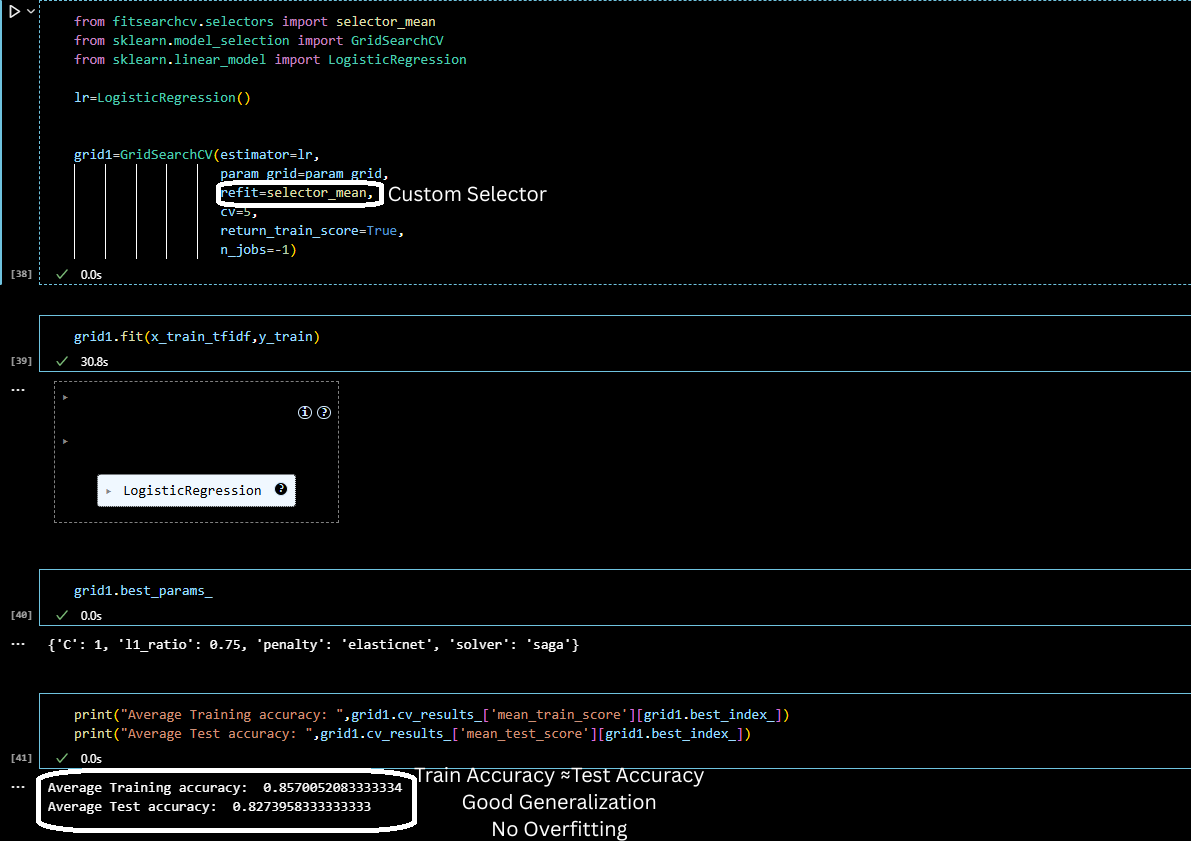Expand the middle arrow above LogisticRegression box
The height and width of the screenshot is (841, 1191).
coord(65,441)
